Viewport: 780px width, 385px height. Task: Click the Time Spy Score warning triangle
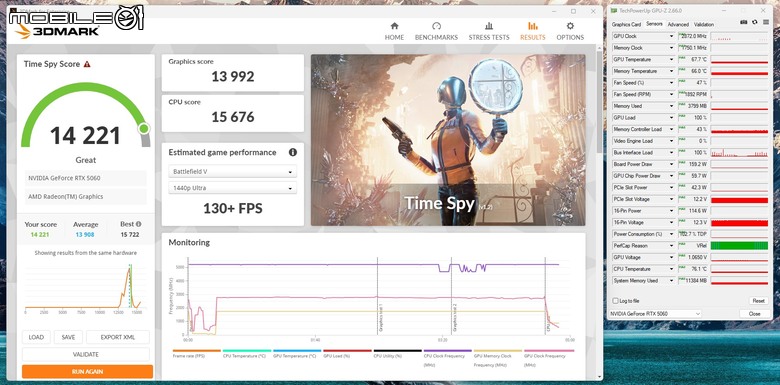[87, 64]
